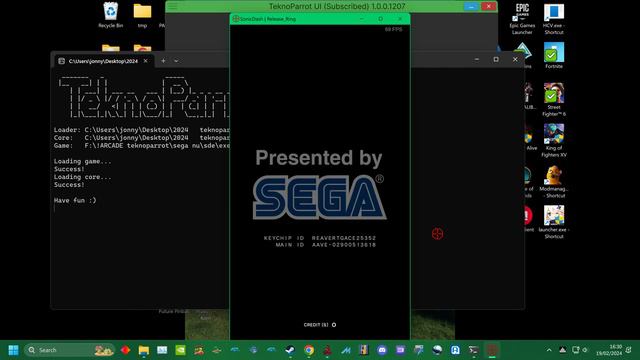Viewport: 640px width, 360px height.
Task: Click the taskbar Search box
Action: point(69,350)
